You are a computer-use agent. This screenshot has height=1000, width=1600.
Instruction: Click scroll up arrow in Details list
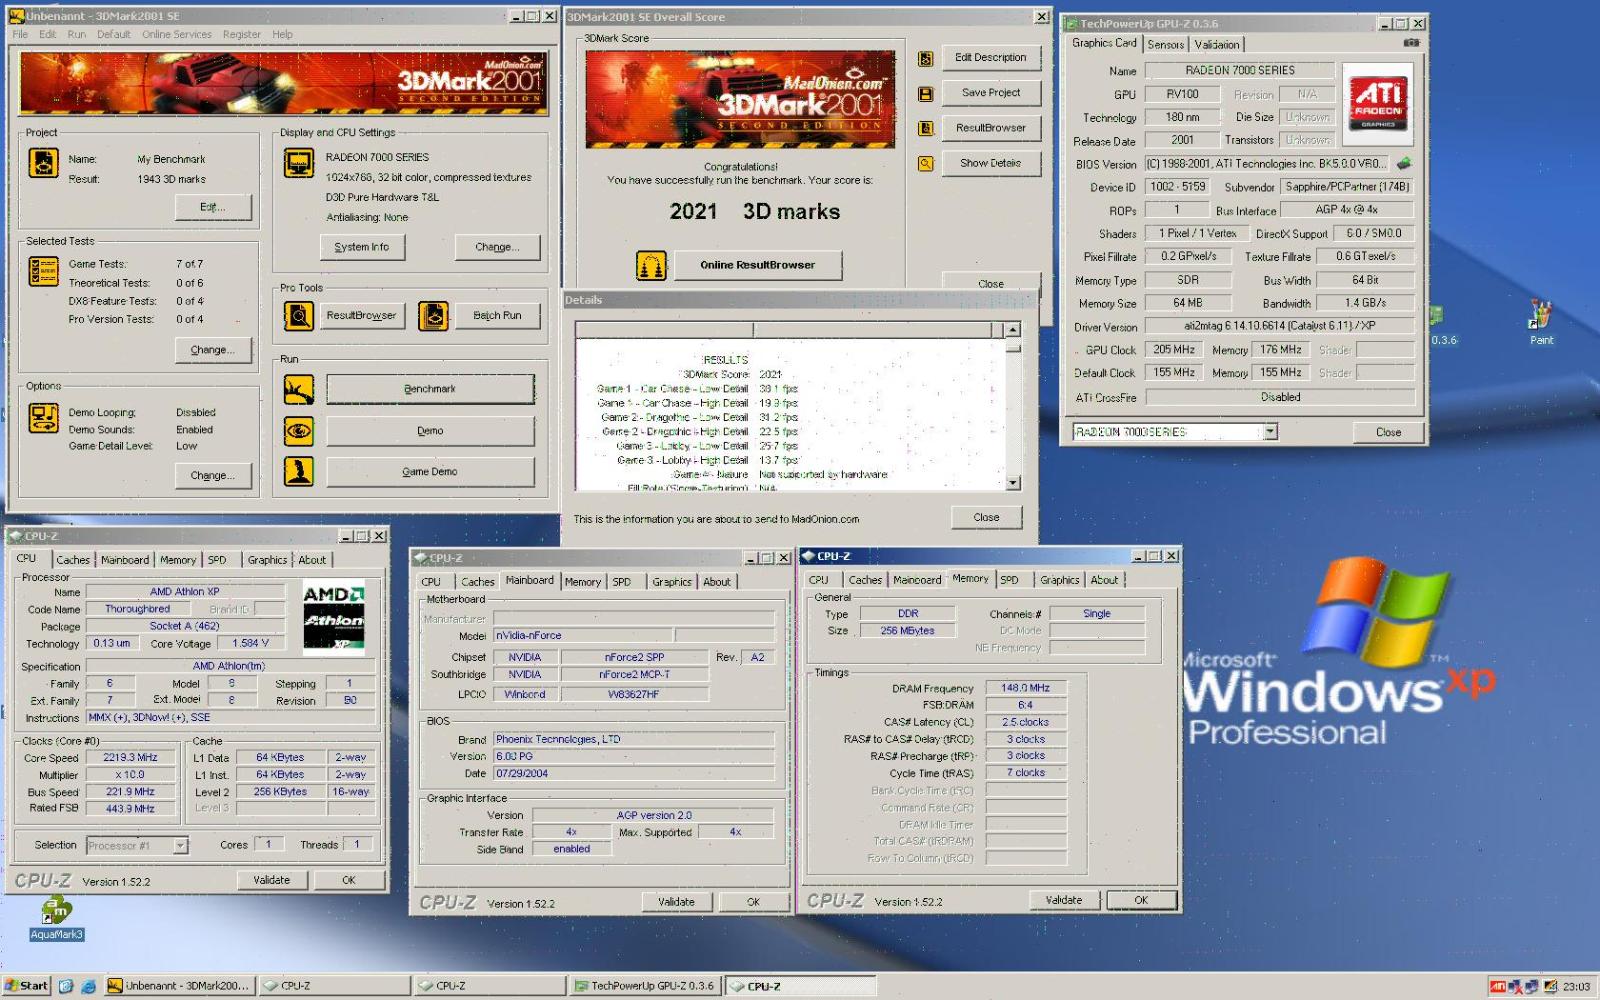coord(1013,330)
